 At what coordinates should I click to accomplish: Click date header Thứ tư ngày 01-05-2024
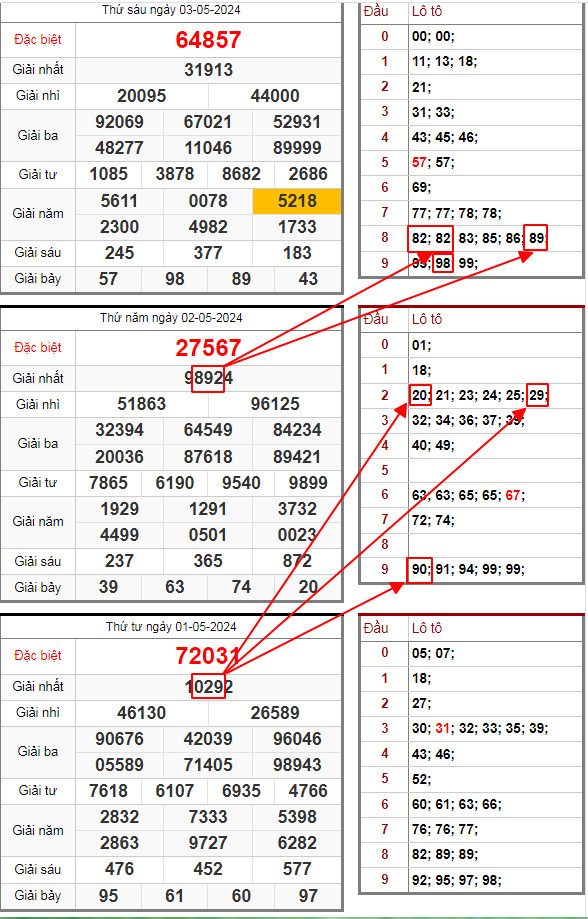coord(171,627)
